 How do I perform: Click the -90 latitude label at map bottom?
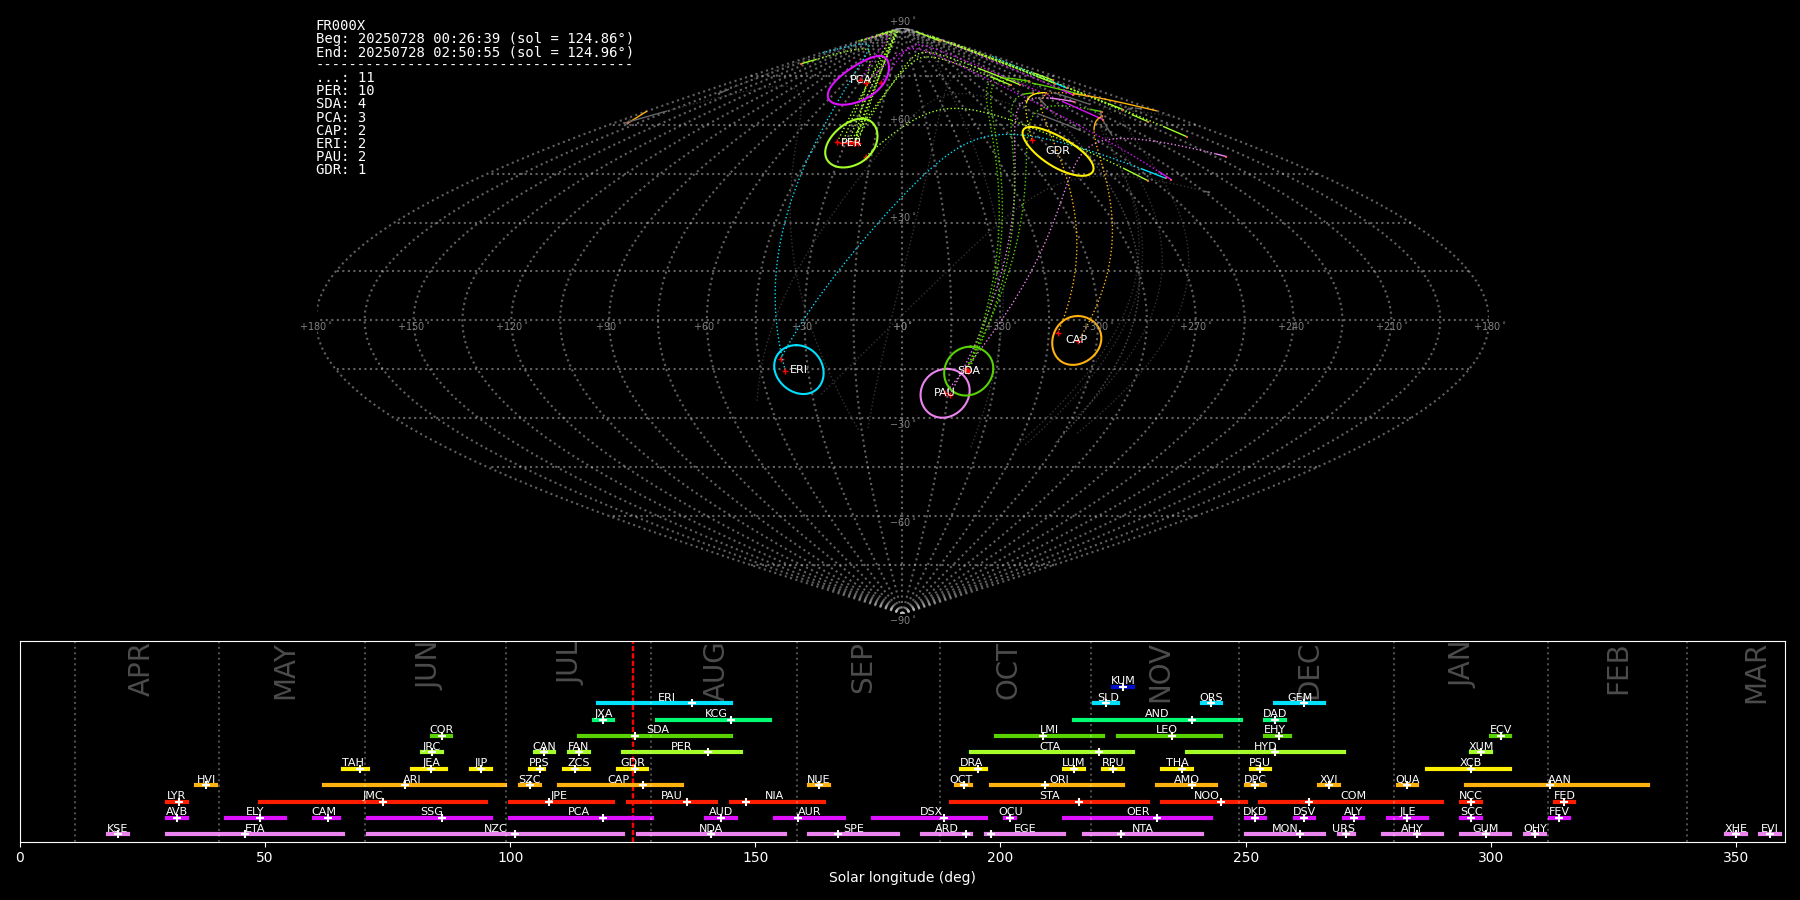(900, 621)
